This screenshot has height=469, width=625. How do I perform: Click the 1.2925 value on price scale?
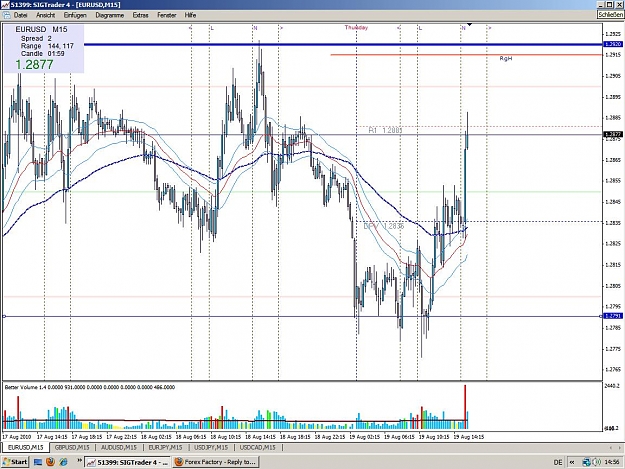coord(613,34)
